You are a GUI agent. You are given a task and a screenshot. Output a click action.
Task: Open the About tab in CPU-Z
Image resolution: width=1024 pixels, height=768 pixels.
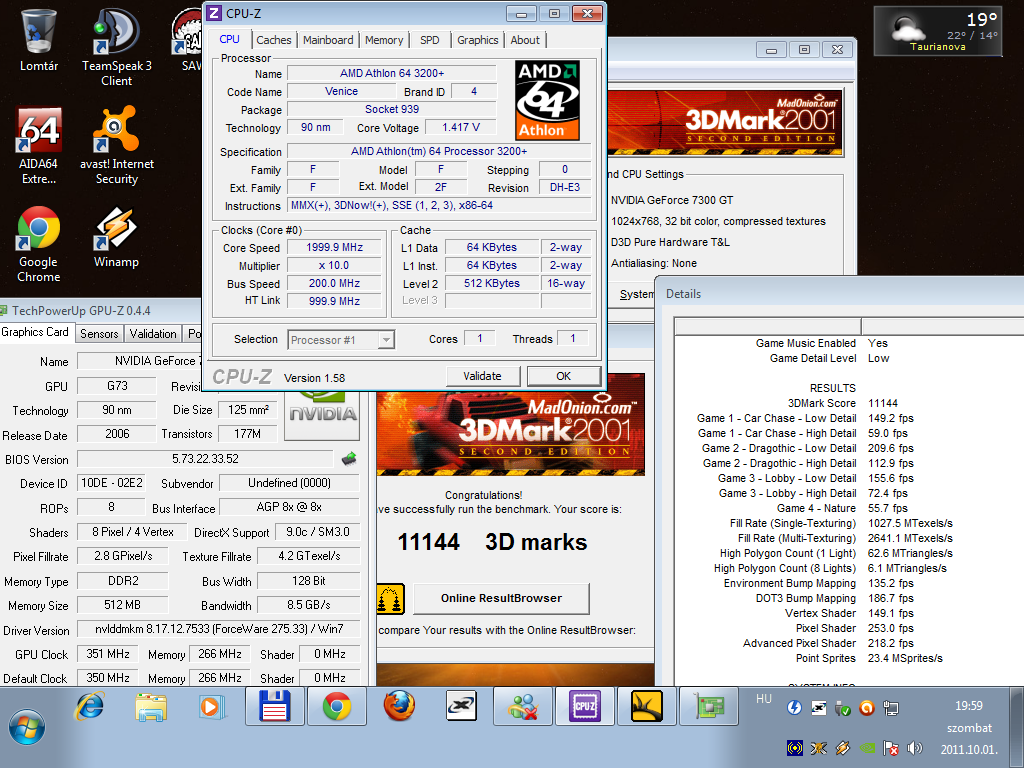(x=525, y=40)
